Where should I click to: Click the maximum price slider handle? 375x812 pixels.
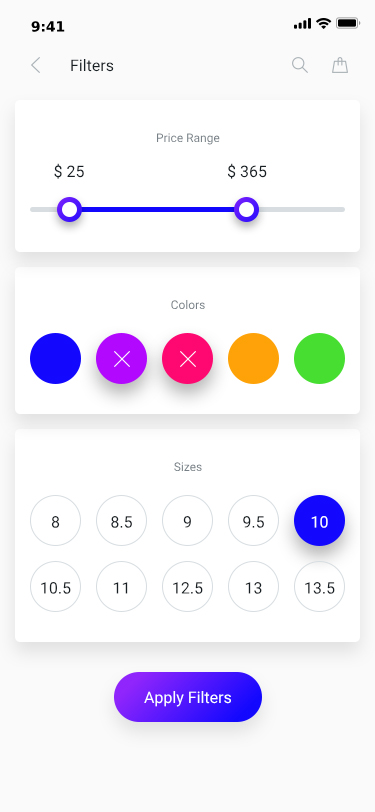(x=247, y=210)
